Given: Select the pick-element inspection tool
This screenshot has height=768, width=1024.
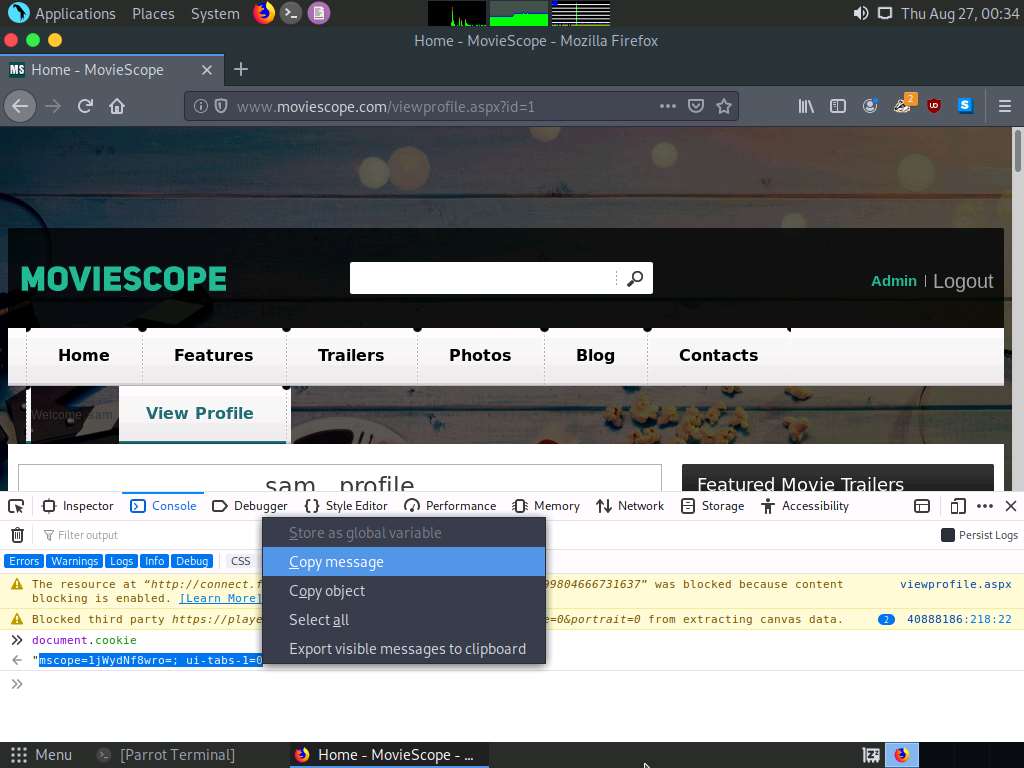Looking at the screenshot, I should pyautogui.click(x=15, y=506).
